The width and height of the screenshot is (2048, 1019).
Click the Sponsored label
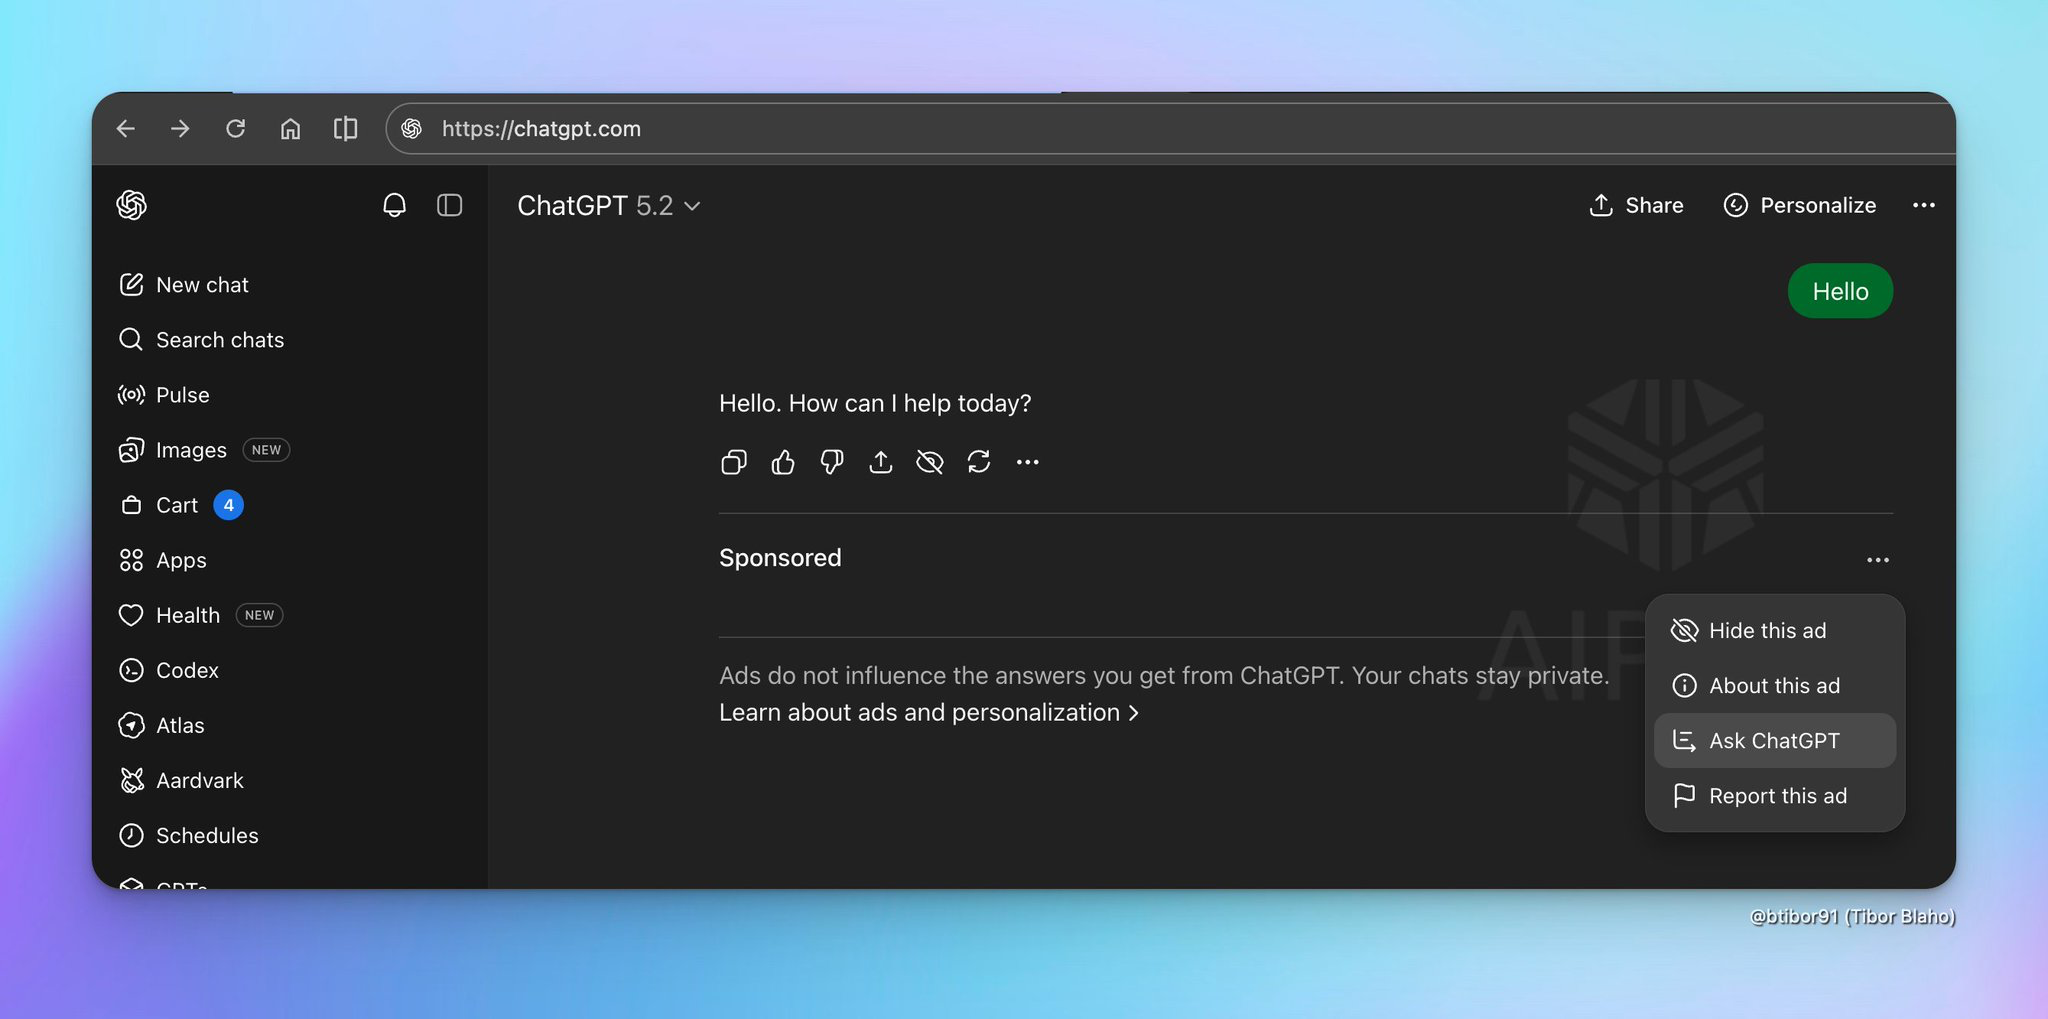[780, 558]
